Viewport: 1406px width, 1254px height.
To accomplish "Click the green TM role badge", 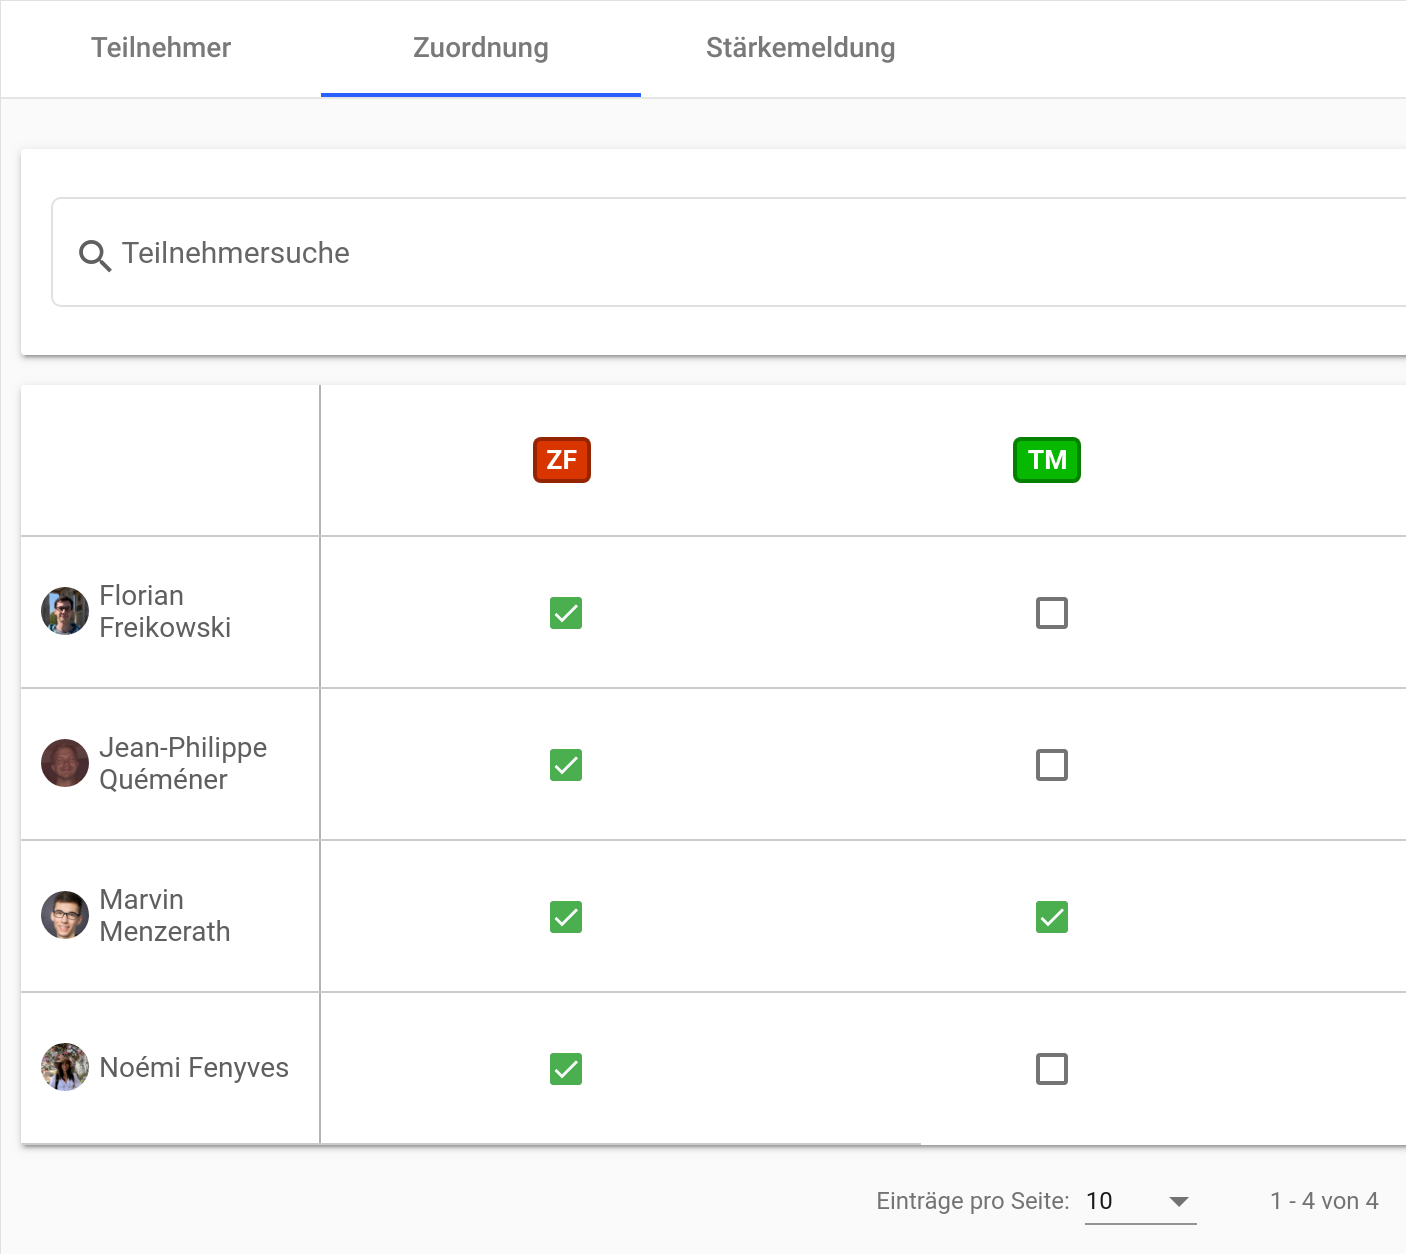I will 1046,460.
